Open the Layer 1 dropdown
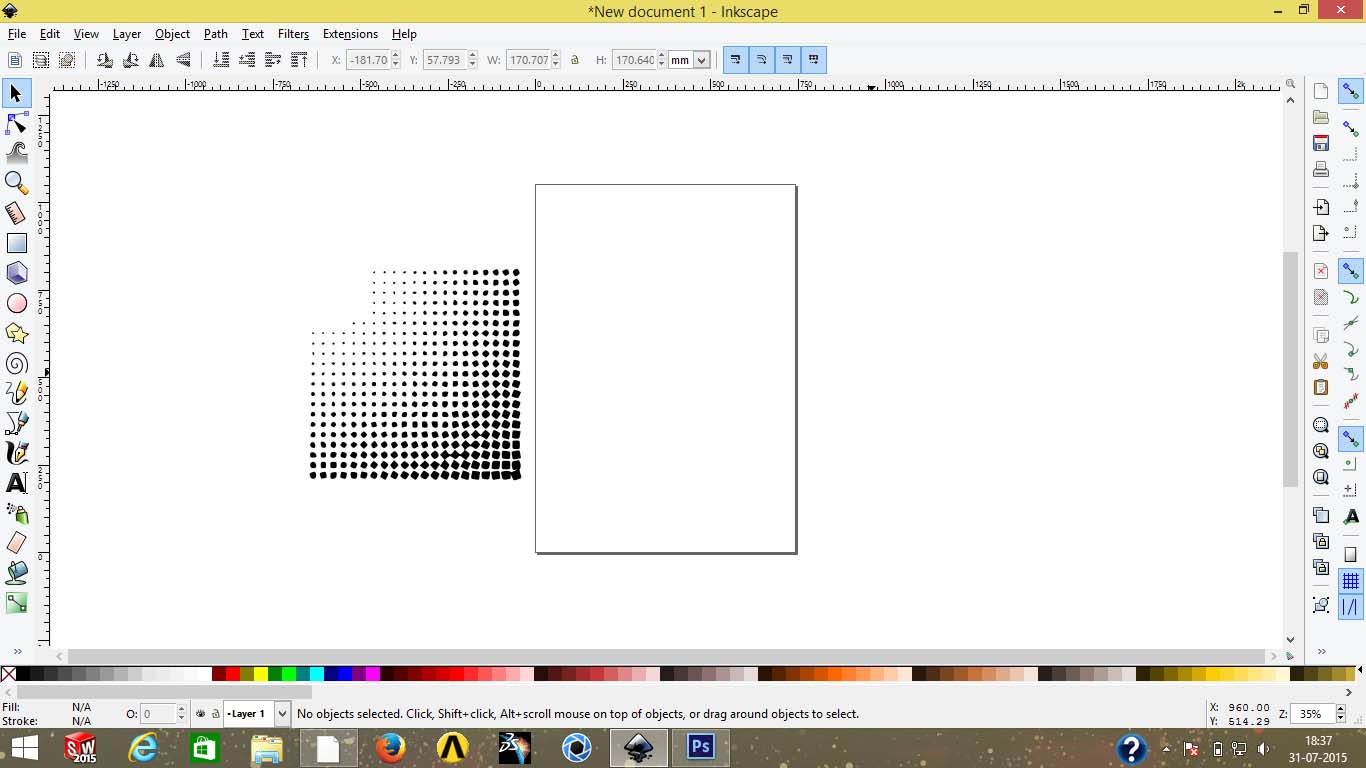 click(282, 714)
